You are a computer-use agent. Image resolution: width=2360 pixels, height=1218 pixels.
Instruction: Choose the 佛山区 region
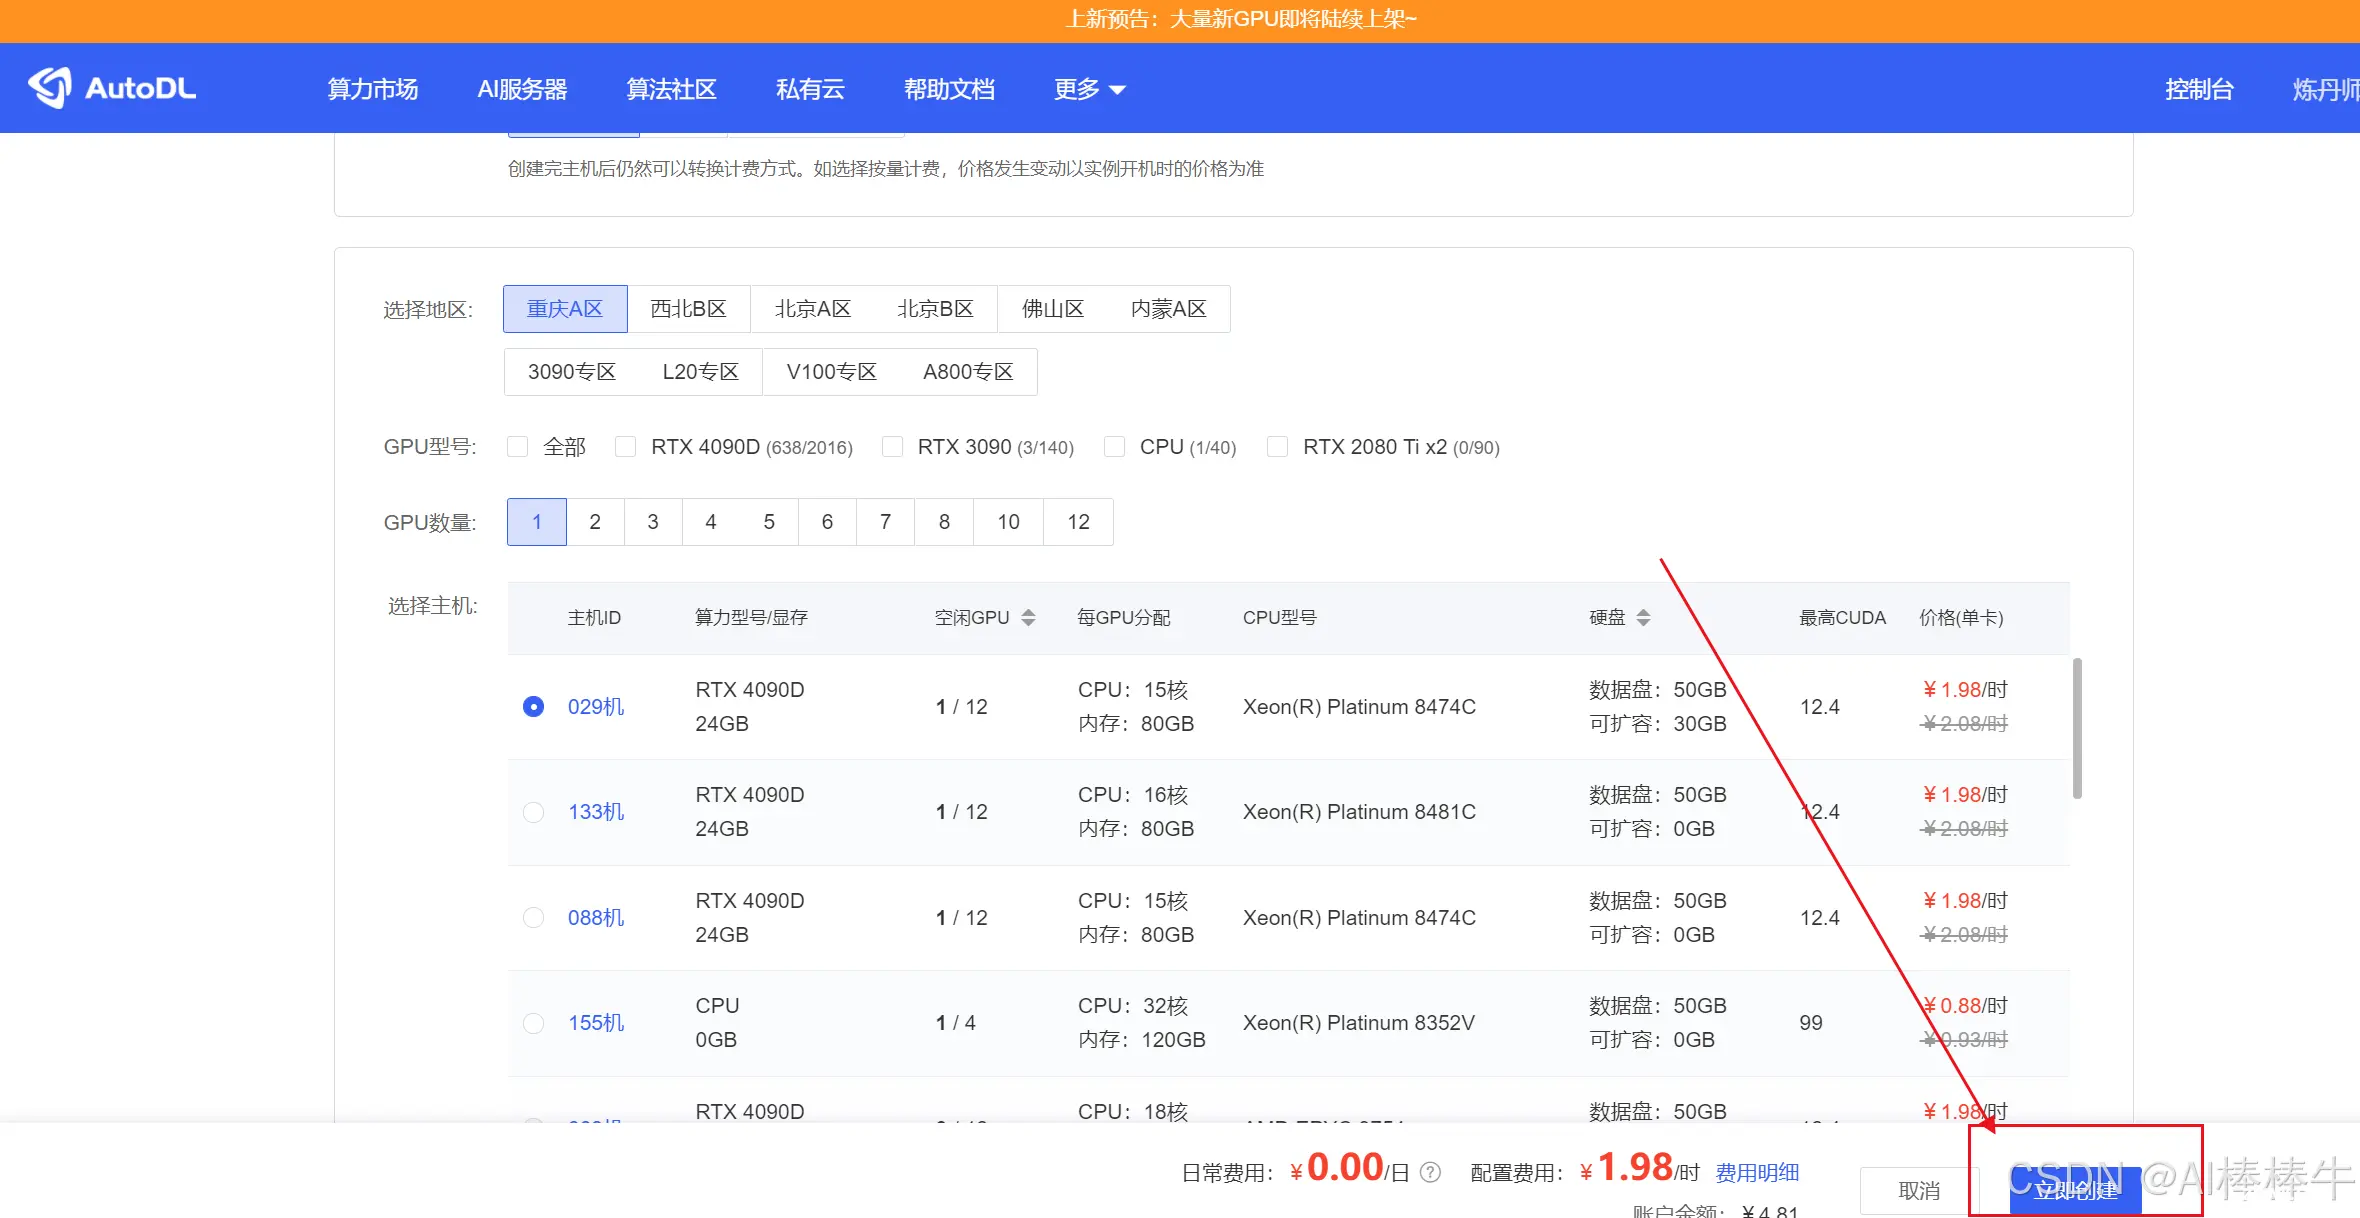coord(1053,309)
